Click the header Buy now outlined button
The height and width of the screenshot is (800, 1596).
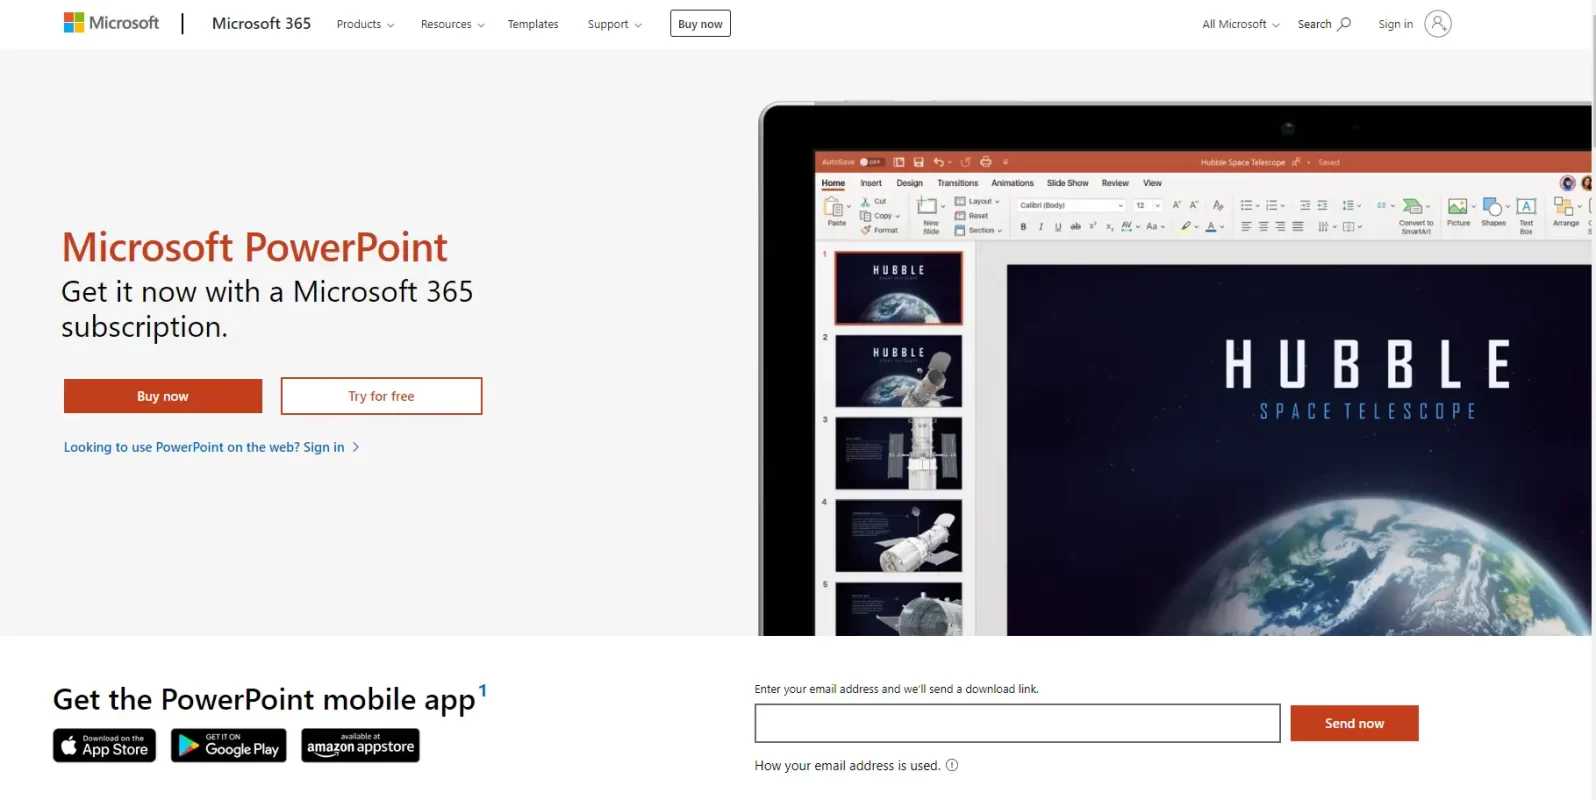point(700,24)
